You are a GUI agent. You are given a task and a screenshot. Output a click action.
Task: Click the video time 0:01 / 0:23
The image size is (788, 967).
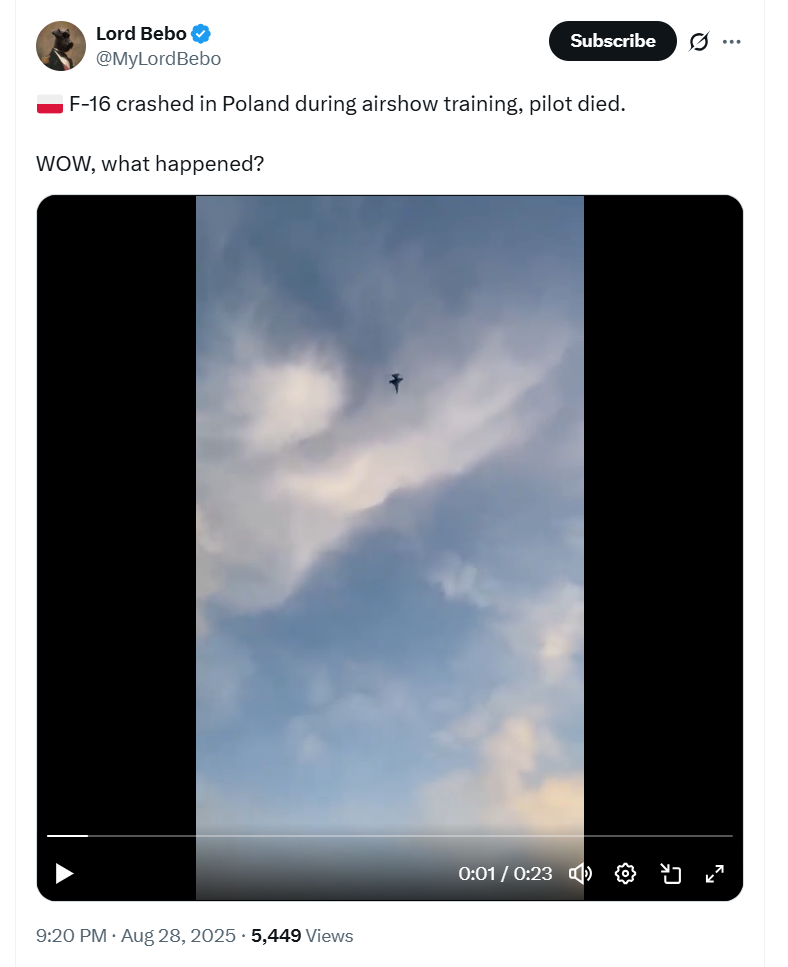pos(505,873)
